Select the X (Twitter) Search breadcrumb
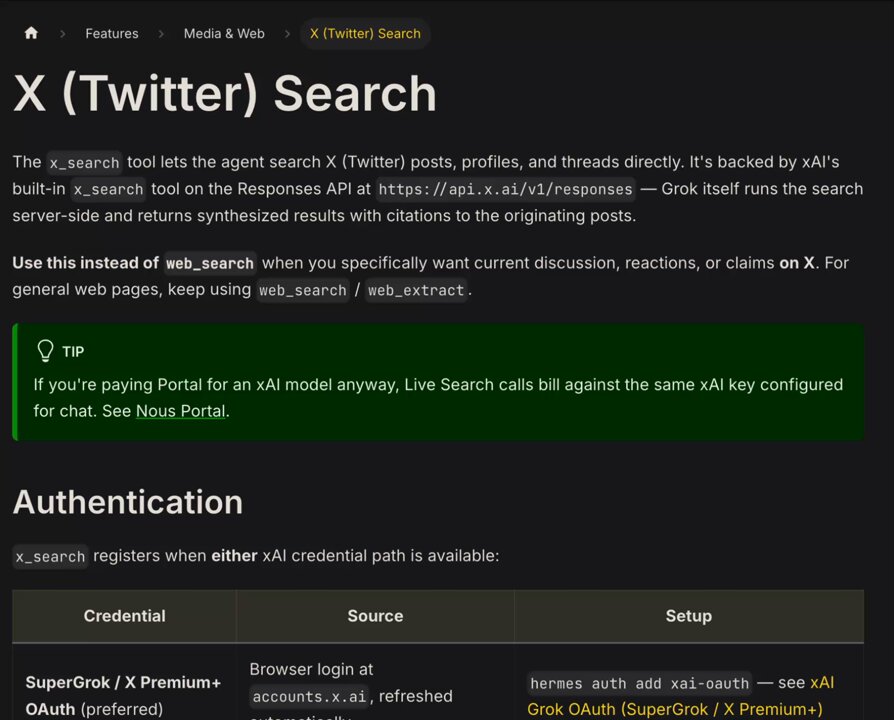The width and height of the screenshot is (894, 720). 365,34
